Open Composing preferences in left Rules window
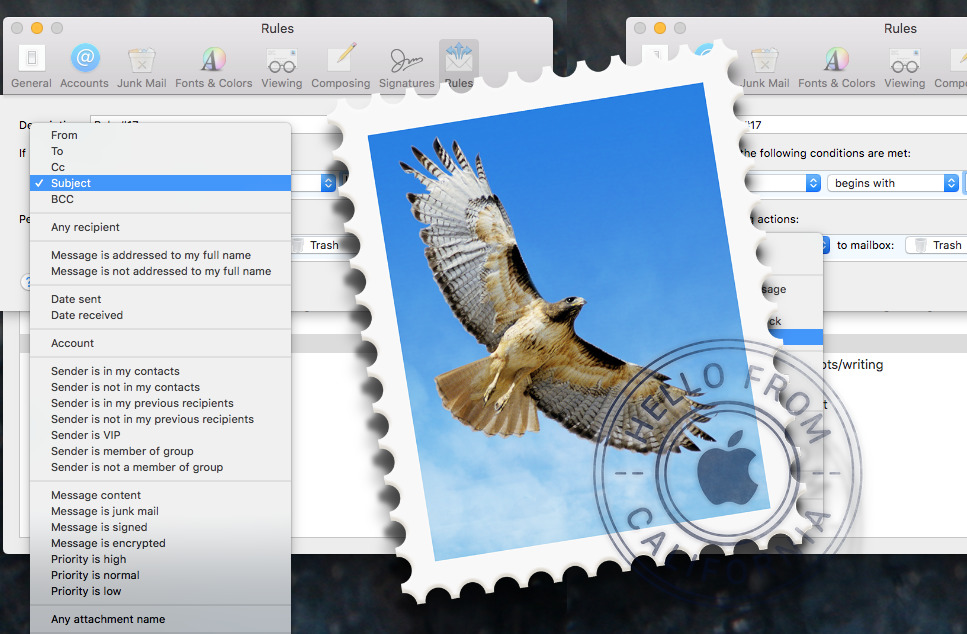The image size is (967, 634). click(x=340, y=67)
